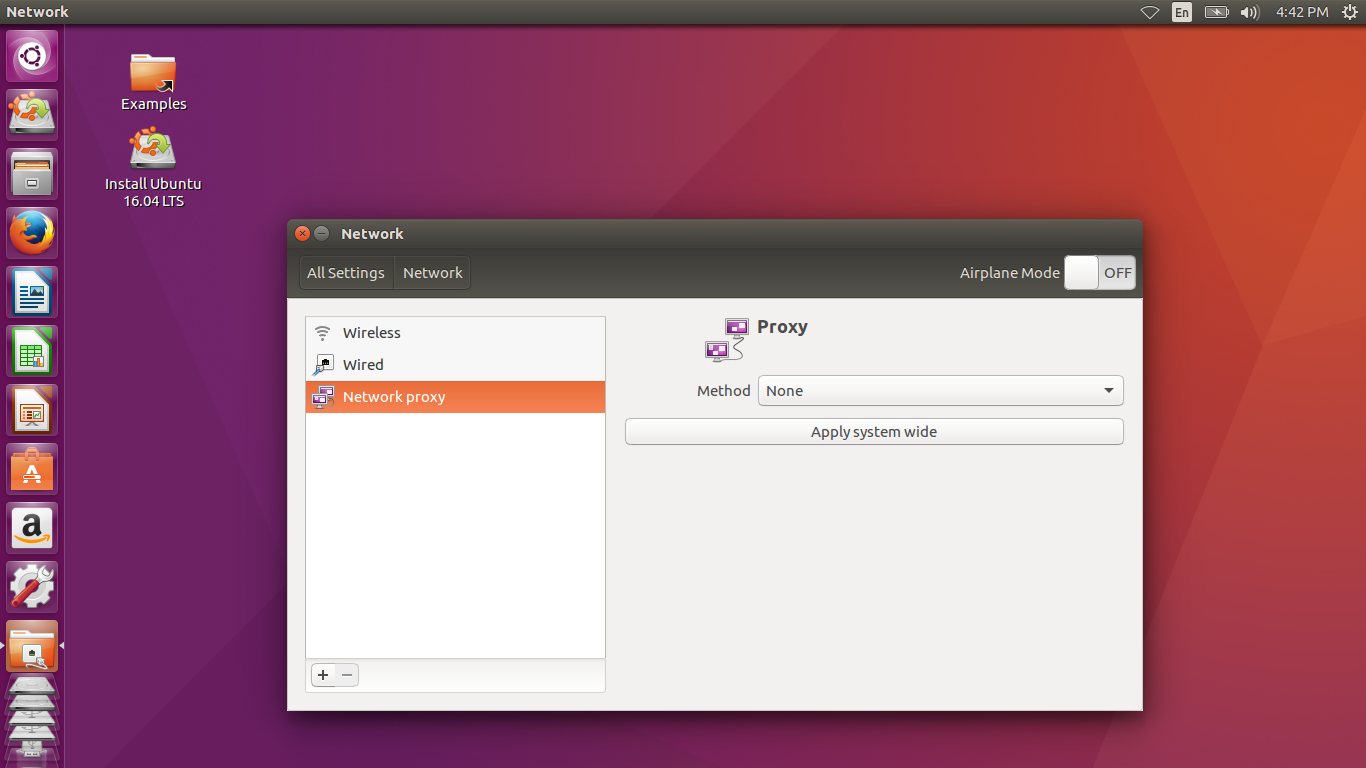The width and height of the screenshot is (1366, 768).
Task: Open the Files manager in the launcher
Action: click(x=33, y=174)
